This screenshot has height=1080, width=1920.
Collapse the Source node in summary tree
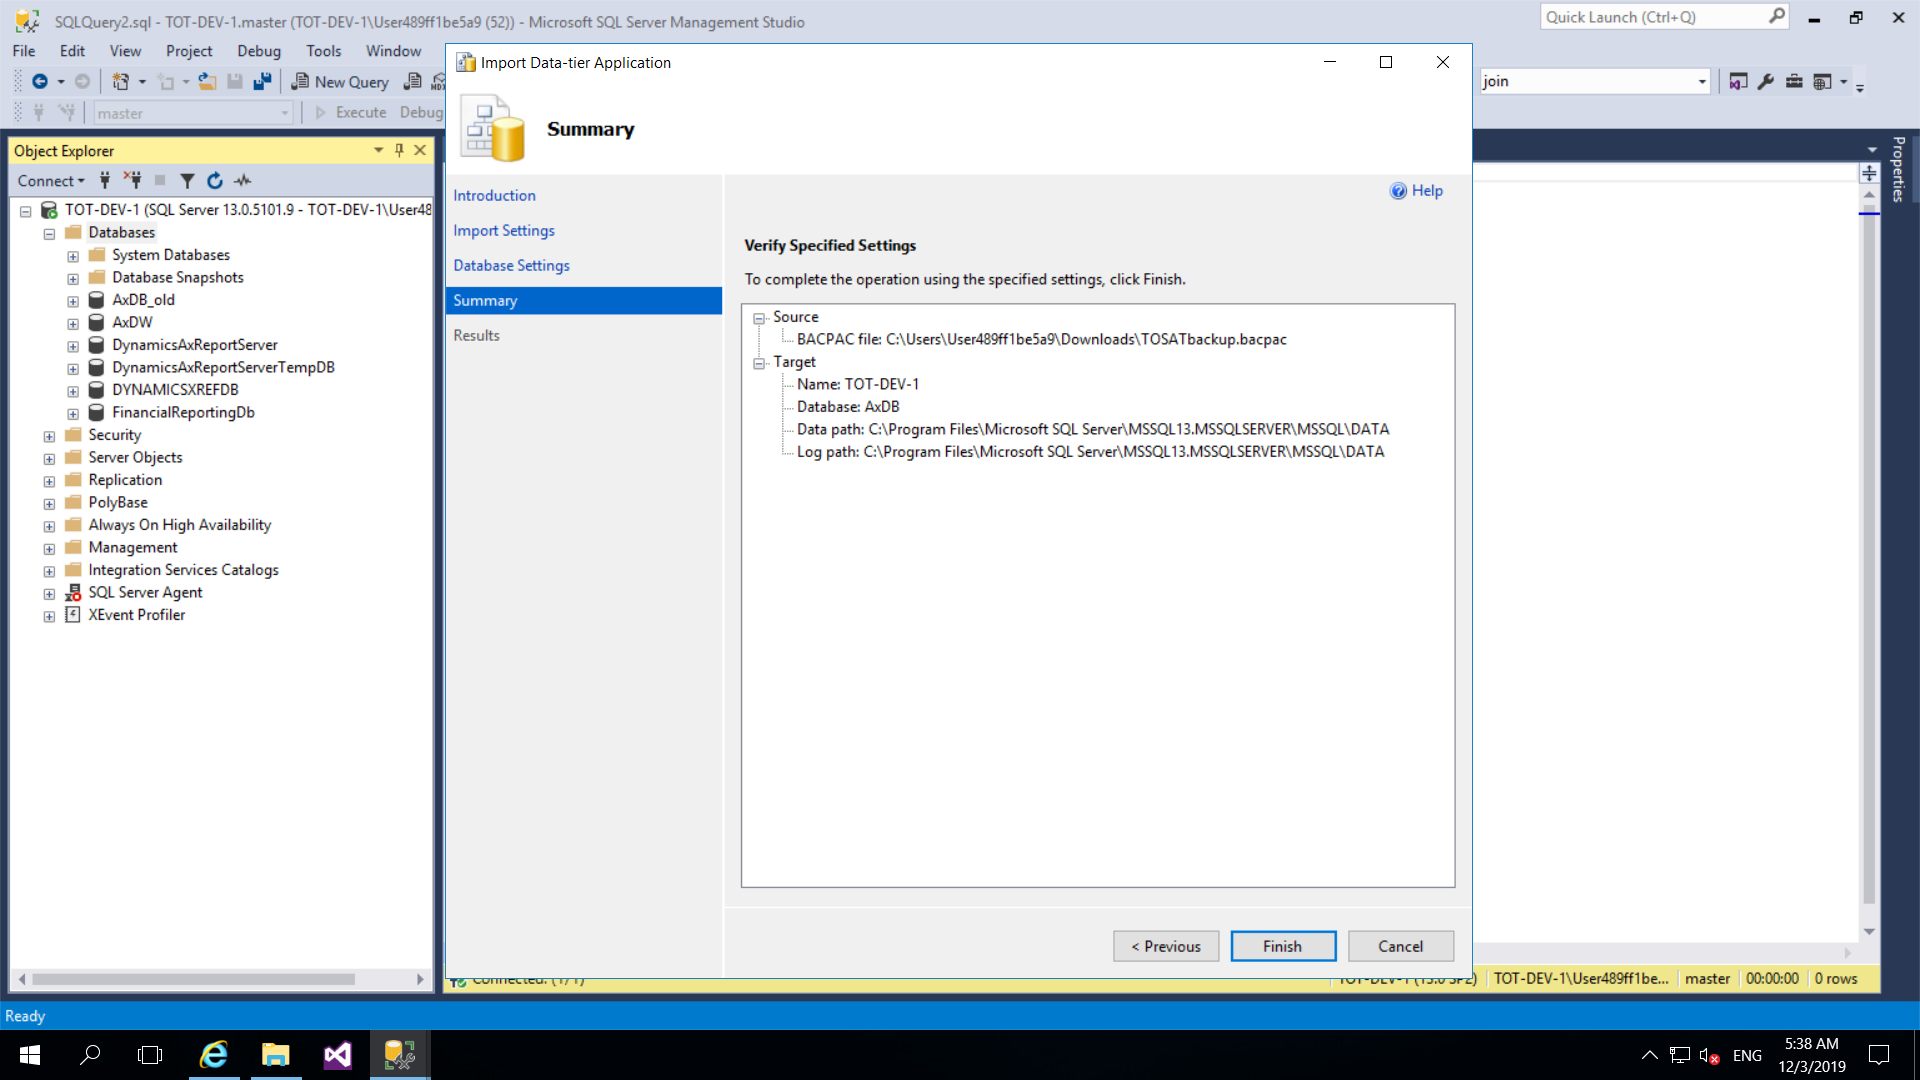759,318
